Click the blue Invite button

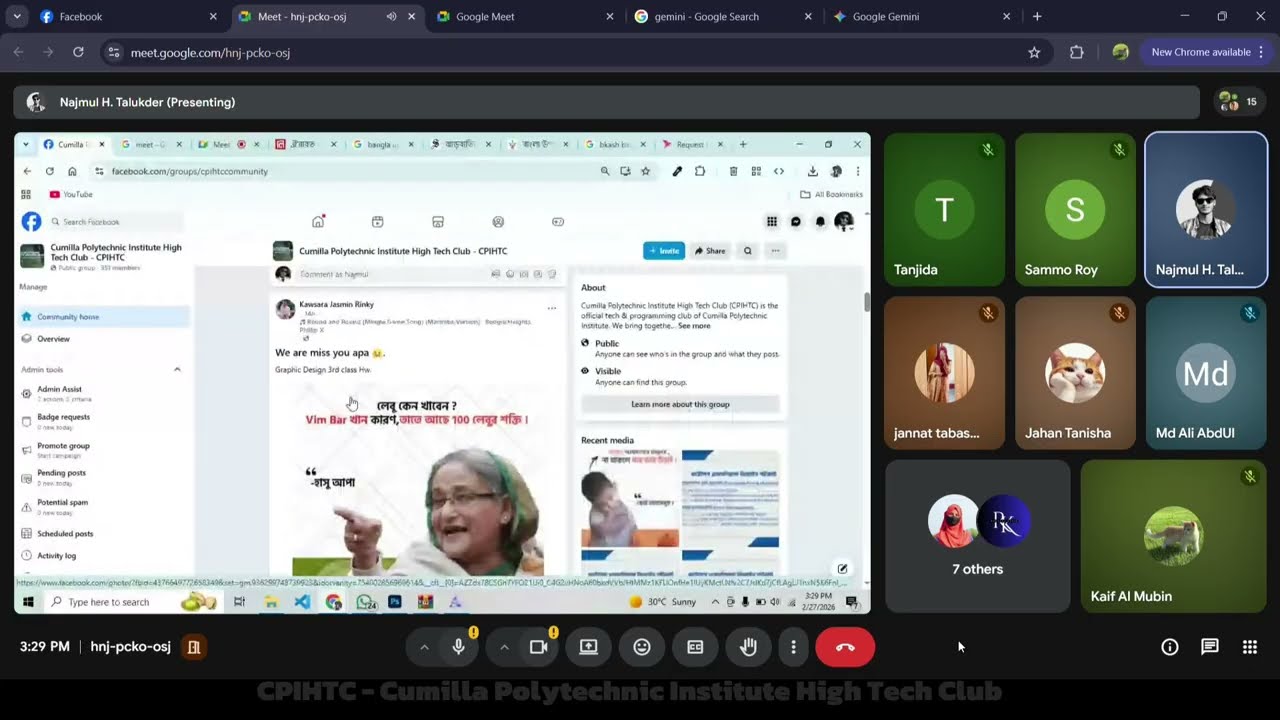point(664,251)
